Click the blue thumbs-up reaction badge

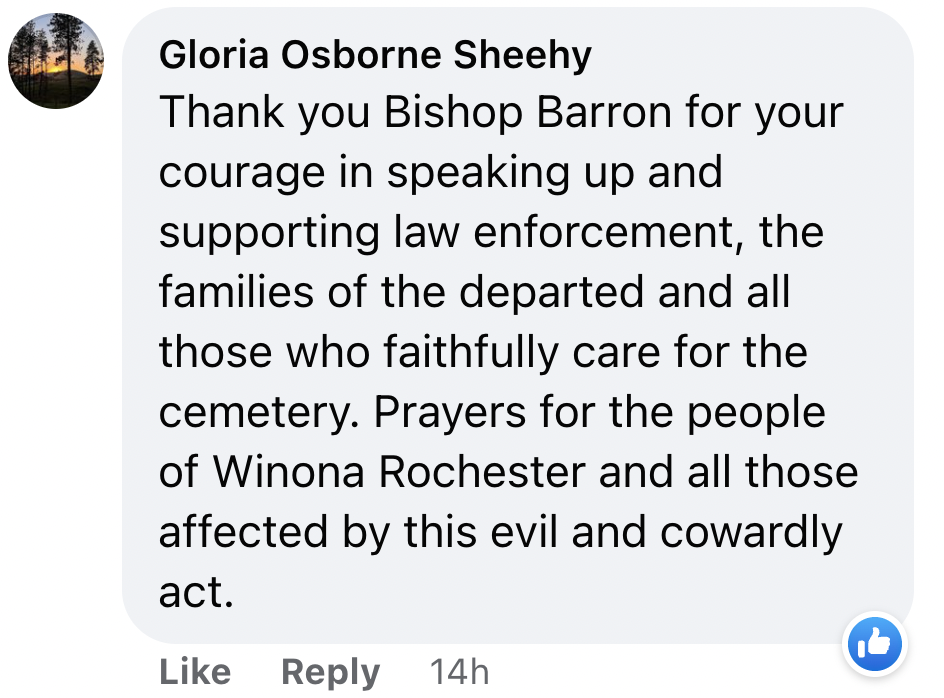pos(874,643)
